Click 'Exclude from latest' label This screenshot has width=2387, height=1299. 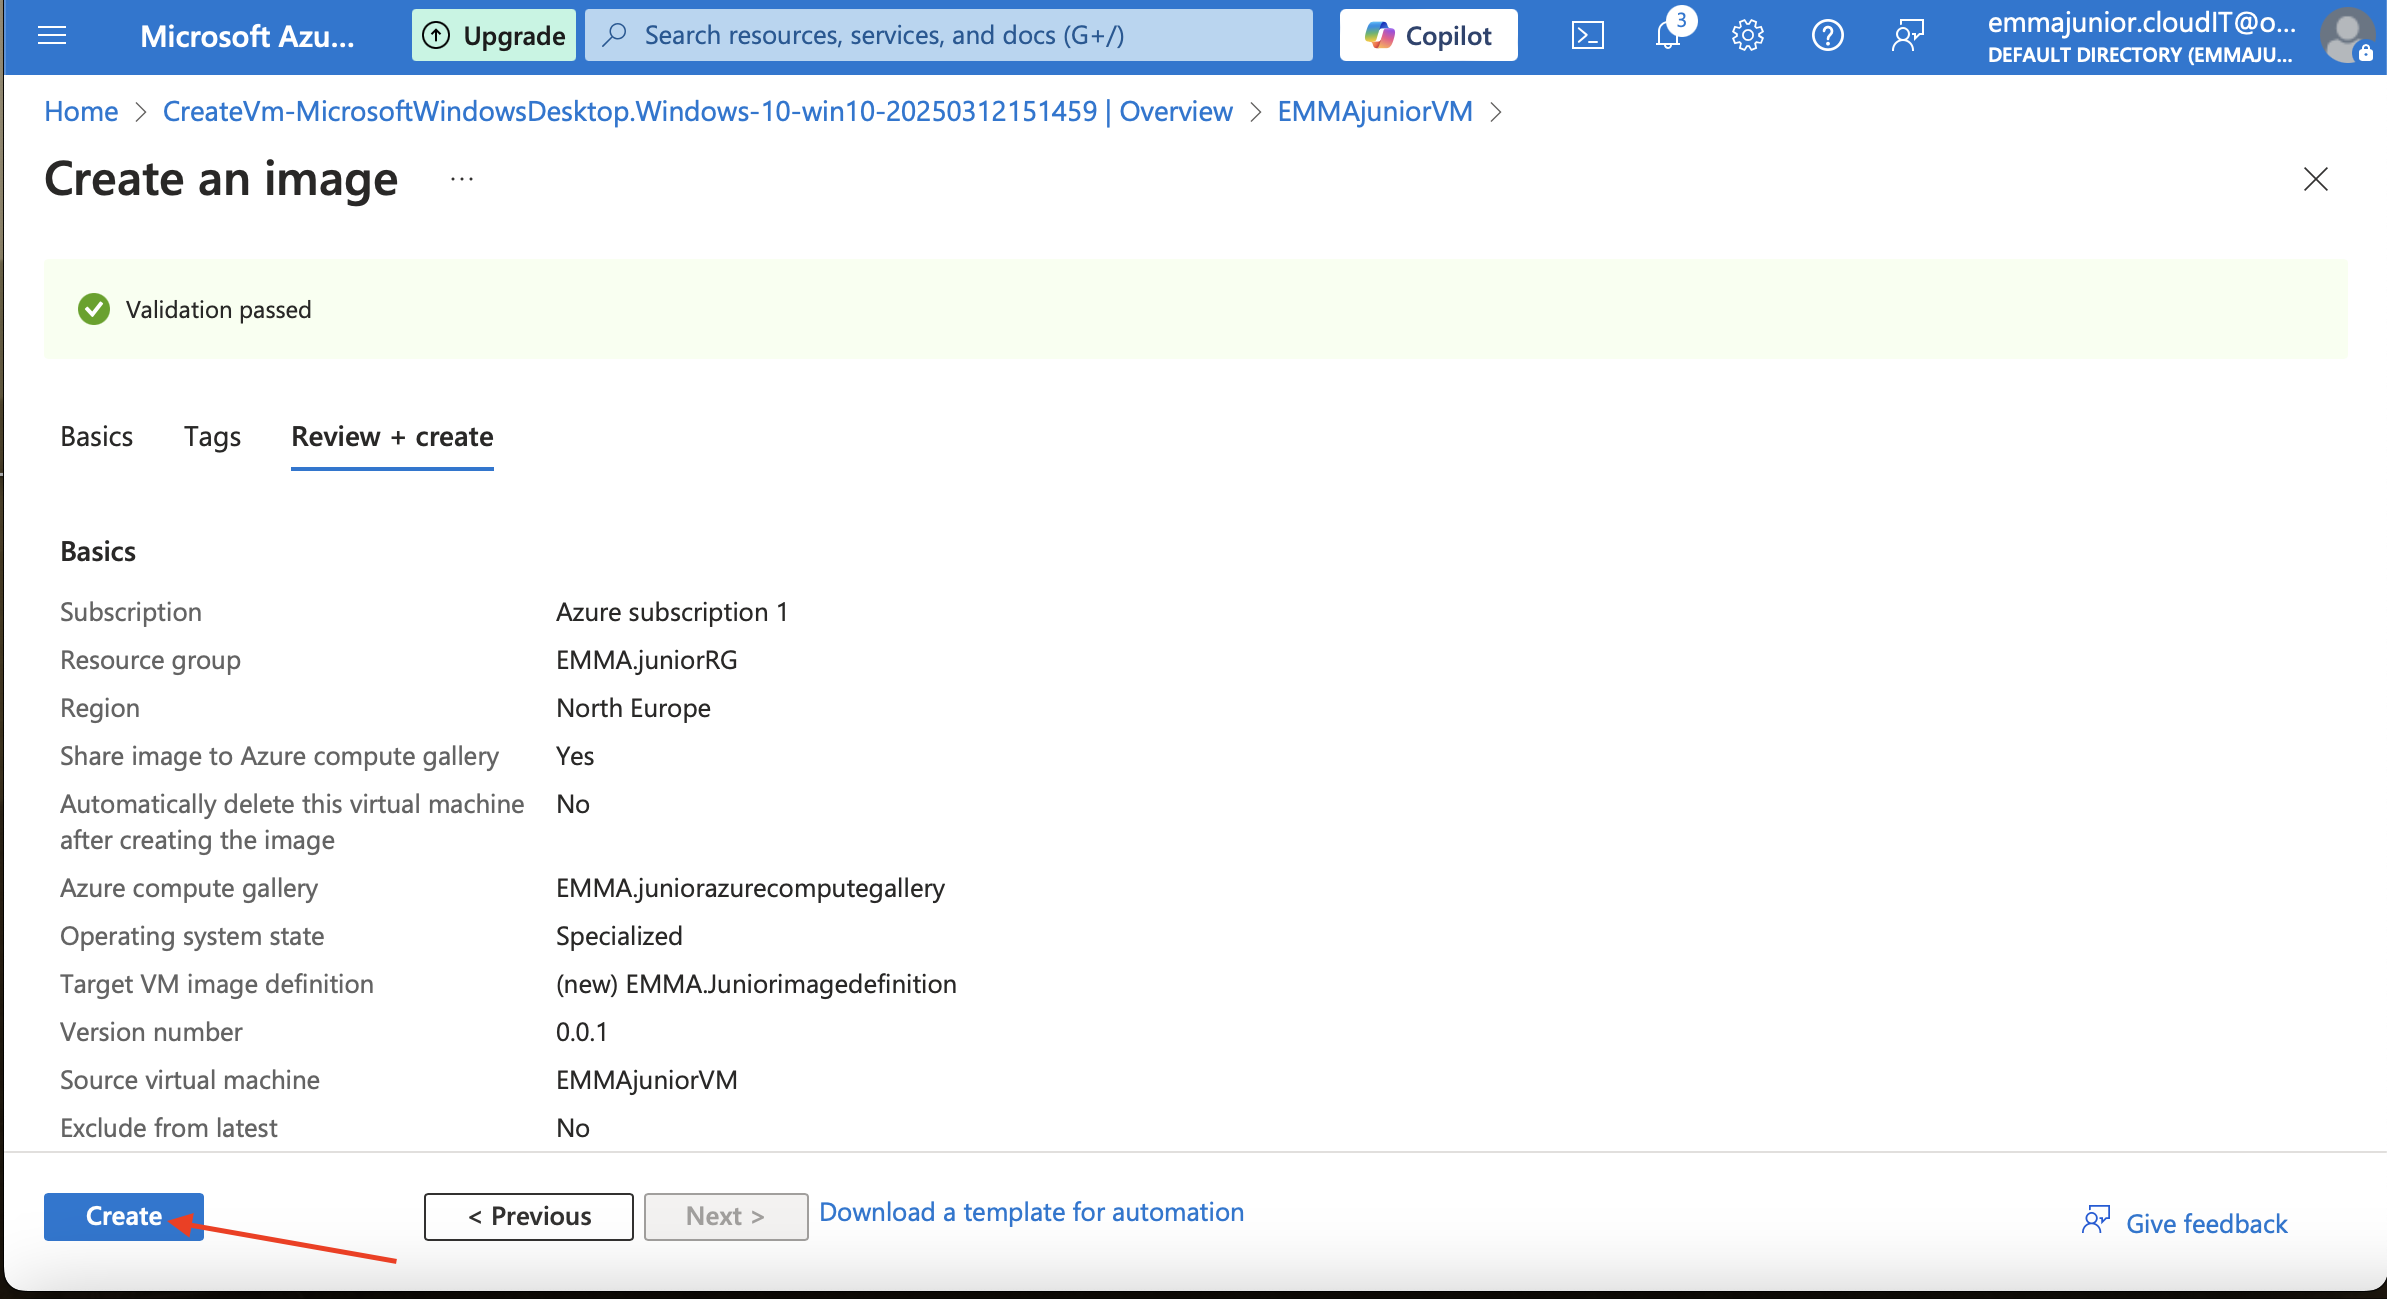[168, 1128]
